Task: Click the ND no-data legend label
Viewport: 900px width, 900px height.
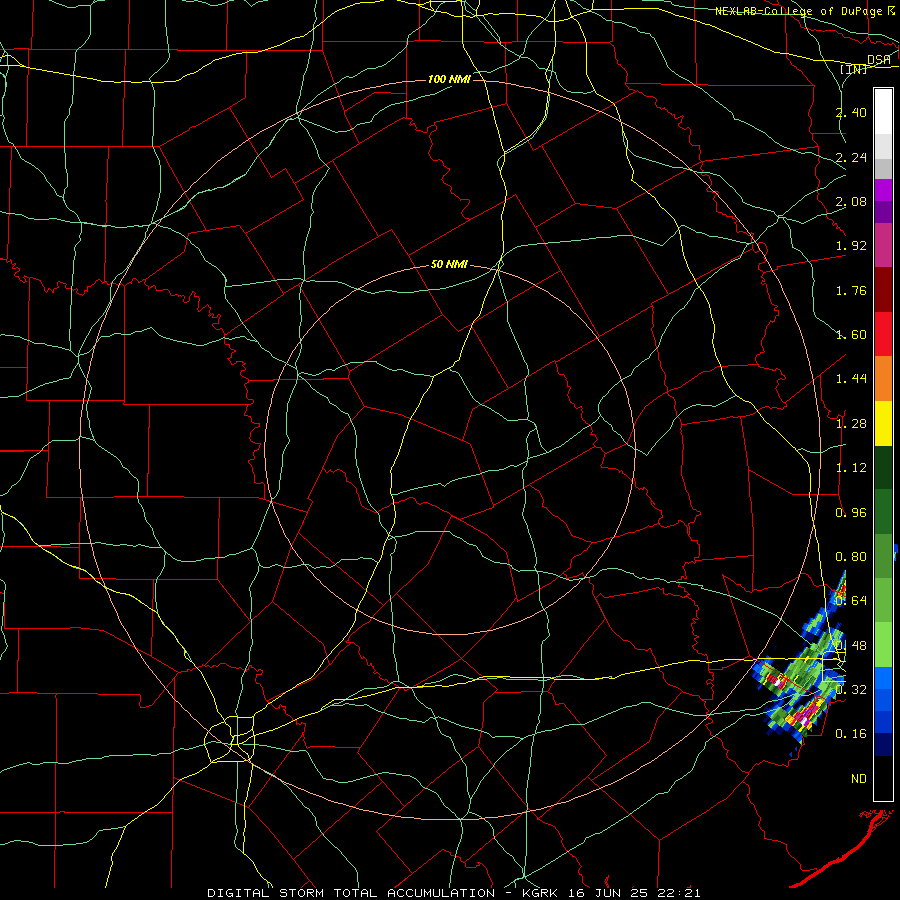Action: tap(859, 779)
